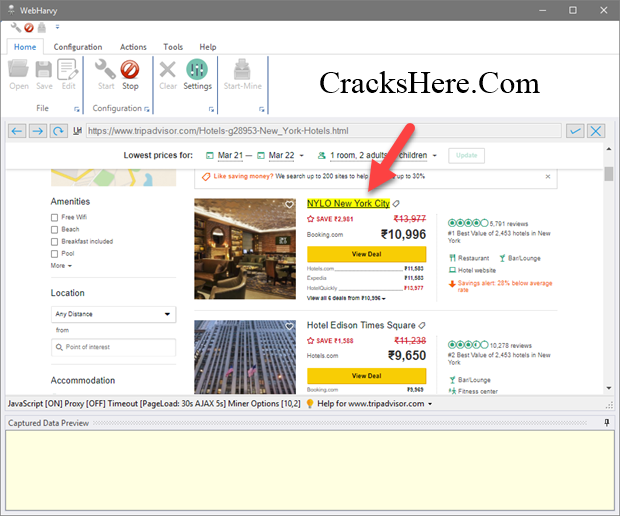Open the Hotel Edison photo thumbnail
This screenshot has height=516, width=620.
(x=245, y=357)
